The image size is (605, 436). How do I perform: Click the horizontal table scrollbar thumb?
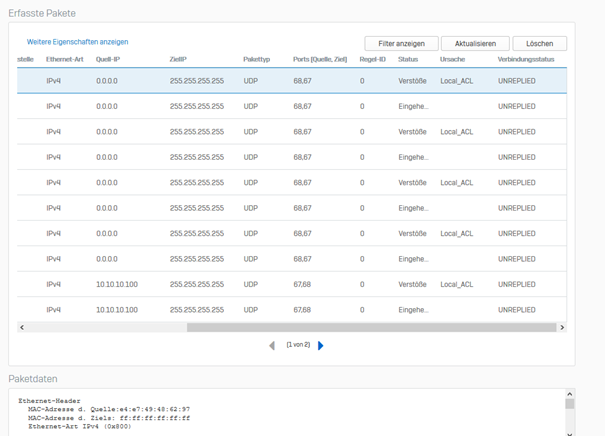371,327
